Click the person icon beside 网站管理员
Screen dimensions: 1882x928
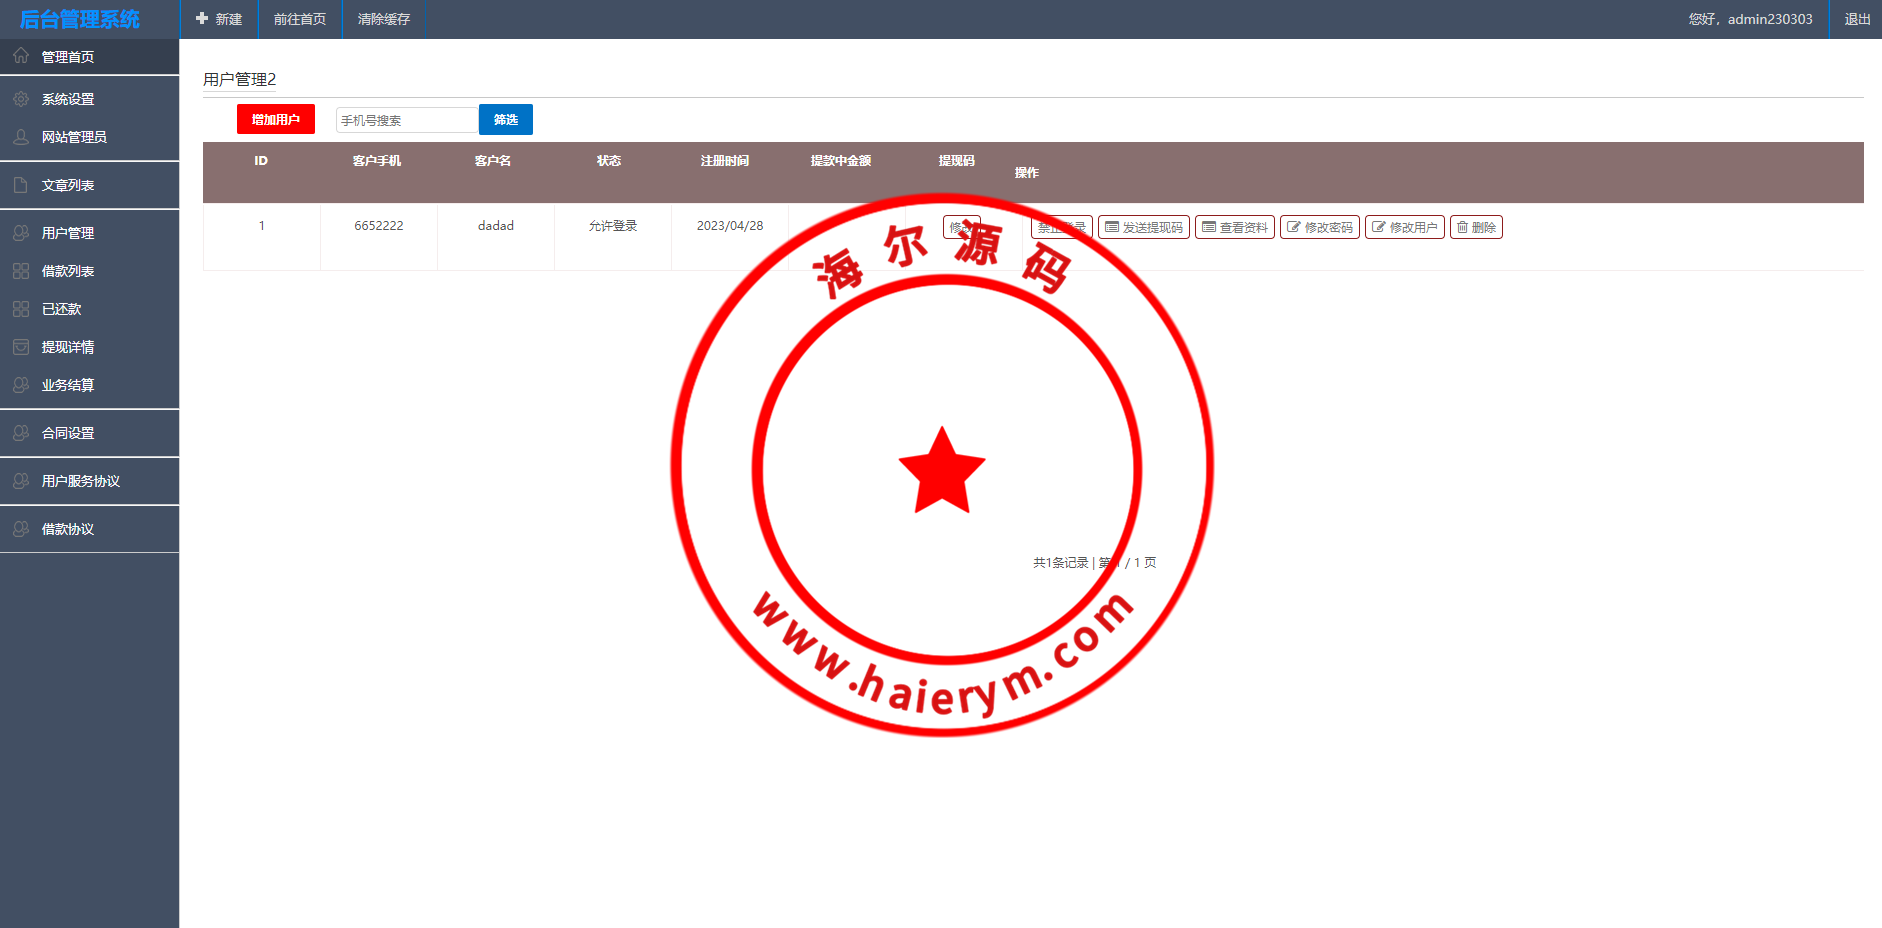tap(21, 137)
